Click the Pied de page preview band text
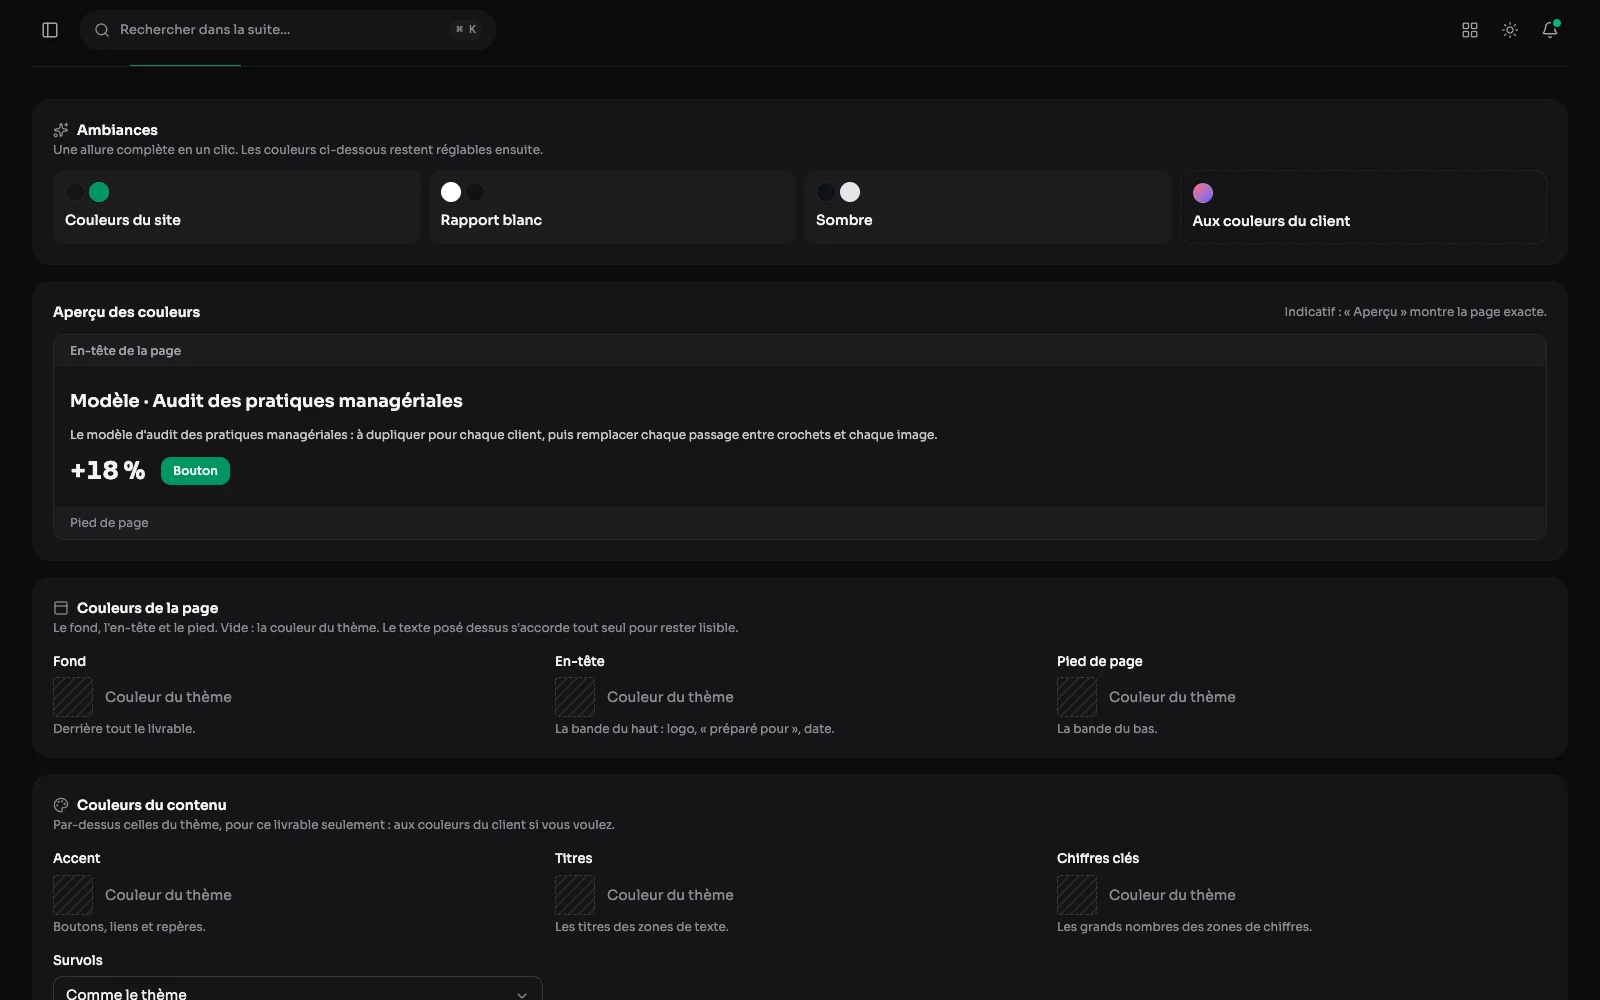 click(x=109, y=523)
